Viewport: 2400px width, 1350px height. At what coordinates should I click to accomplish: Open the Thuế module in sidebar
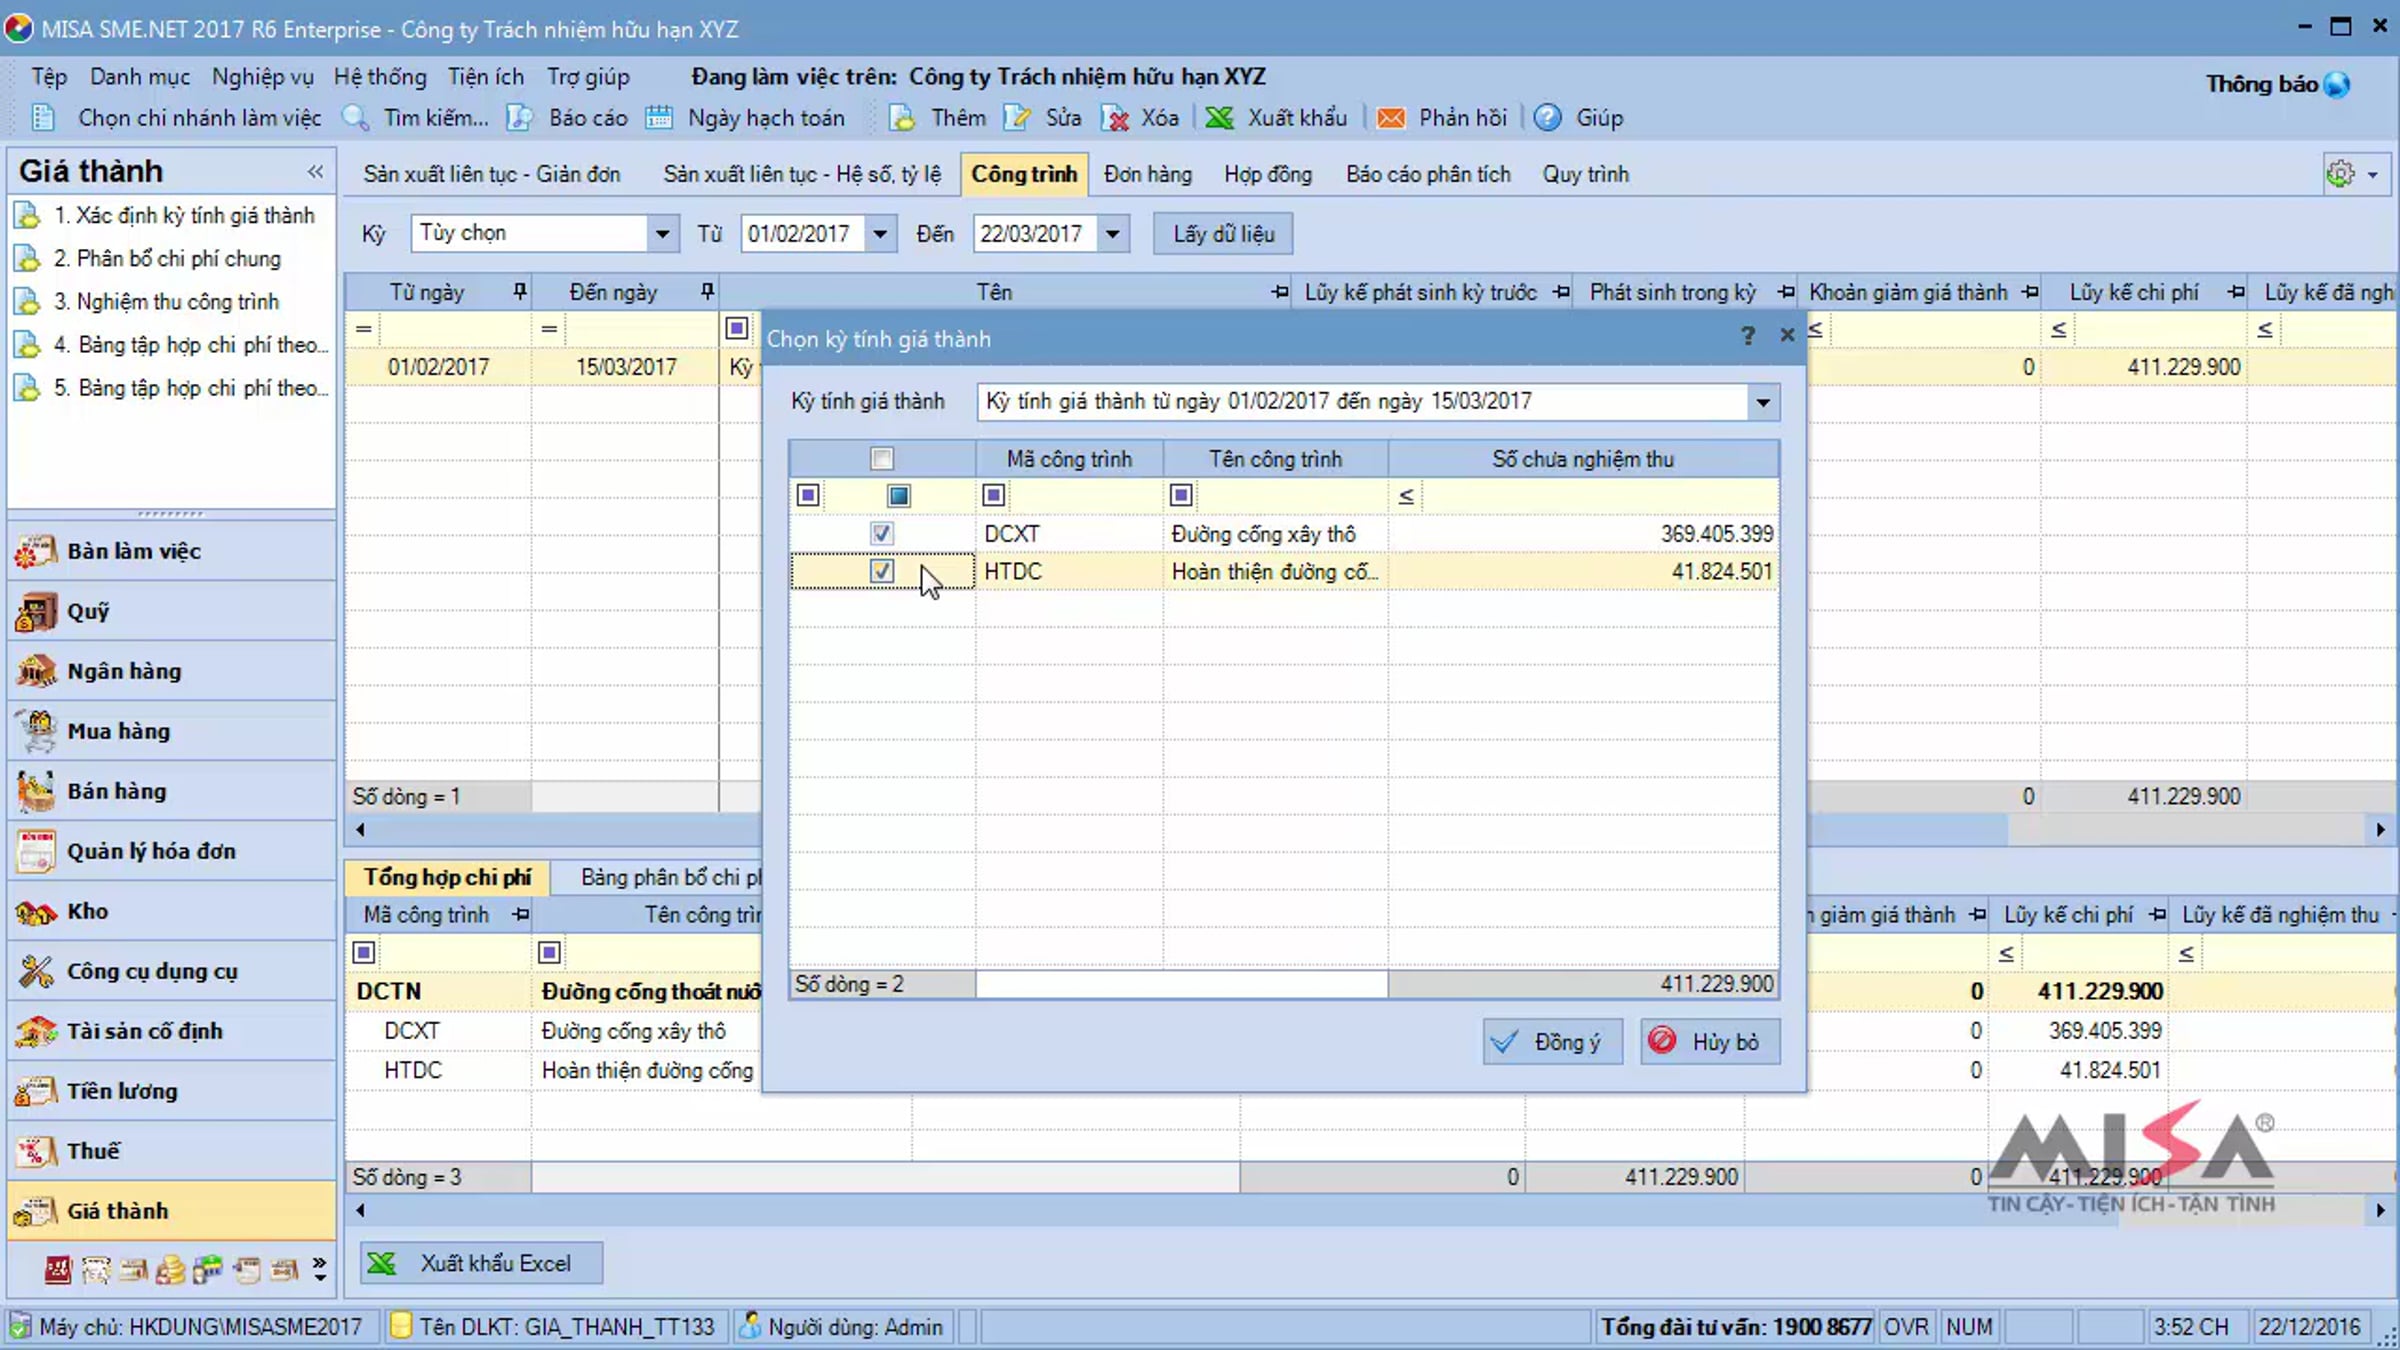(171, 1151)
